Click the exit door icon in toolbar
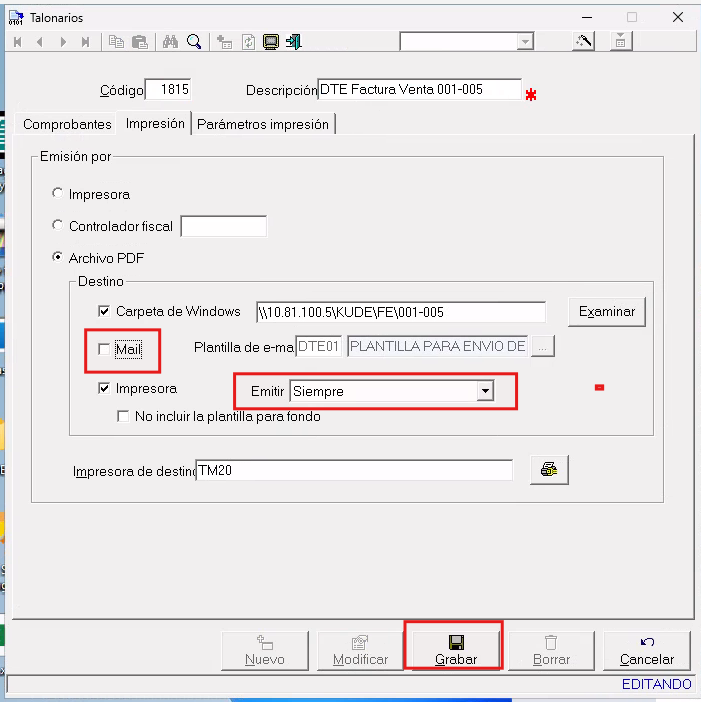The width and height of the screenshot is (701, 702). coord(293,42)
